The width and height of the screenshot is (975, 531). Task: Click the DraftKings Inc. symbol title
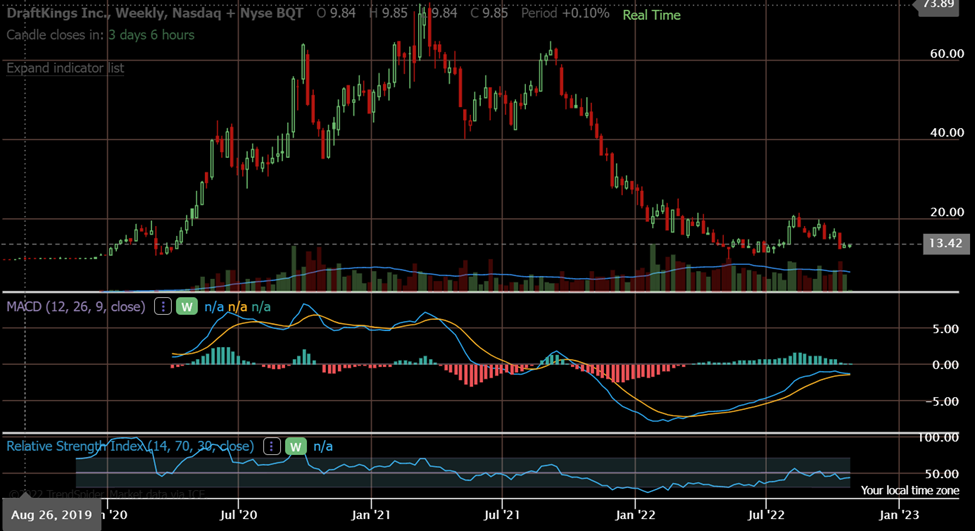tap(155, 13)
